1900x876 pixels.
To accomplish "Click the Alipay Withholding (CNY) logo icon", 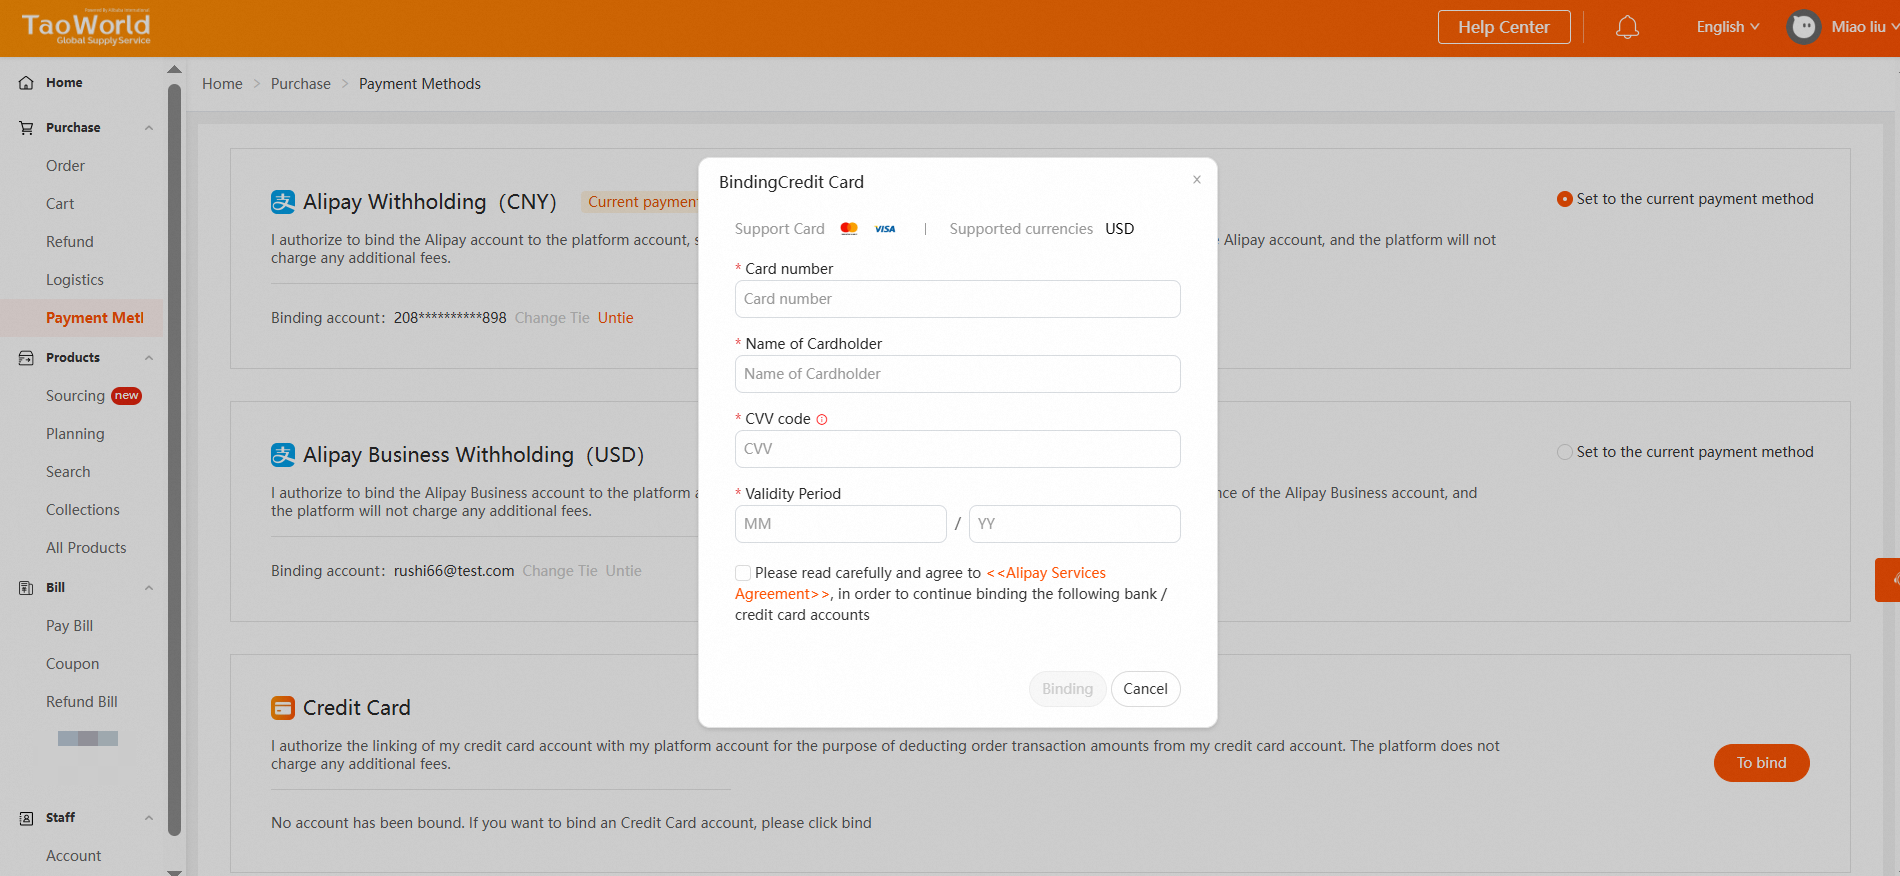I will (283, 202).
